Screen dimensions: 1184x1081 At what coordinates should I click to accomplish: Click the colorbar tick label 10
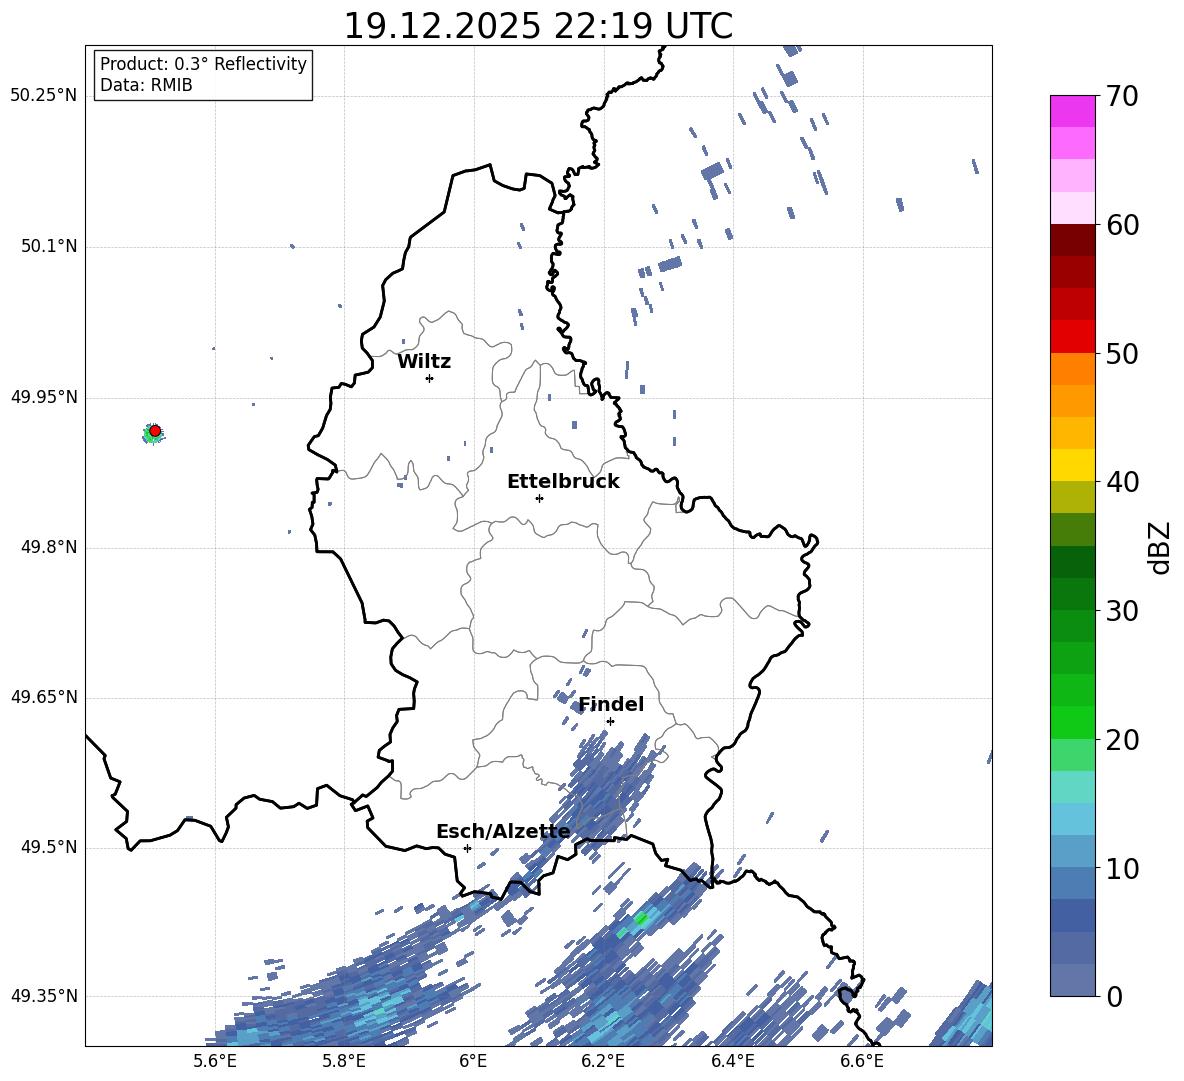coord(1122,868)
